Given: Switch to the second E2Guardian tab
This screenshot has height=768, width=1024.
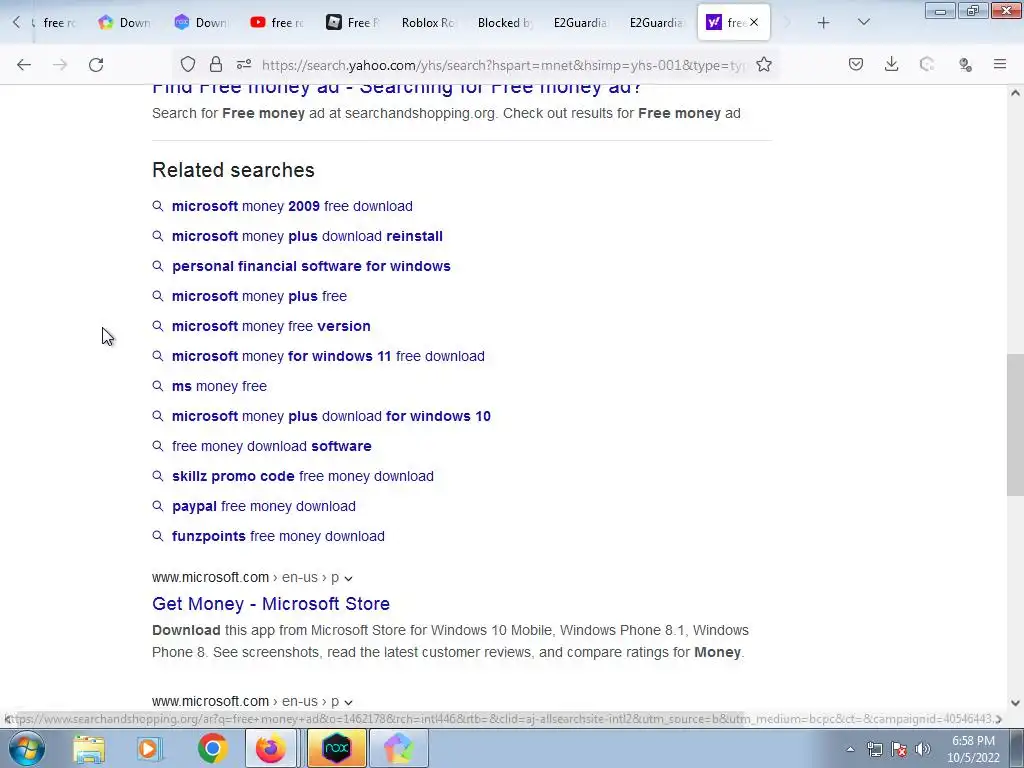Looking at the screenshot, I should (656, 22).
